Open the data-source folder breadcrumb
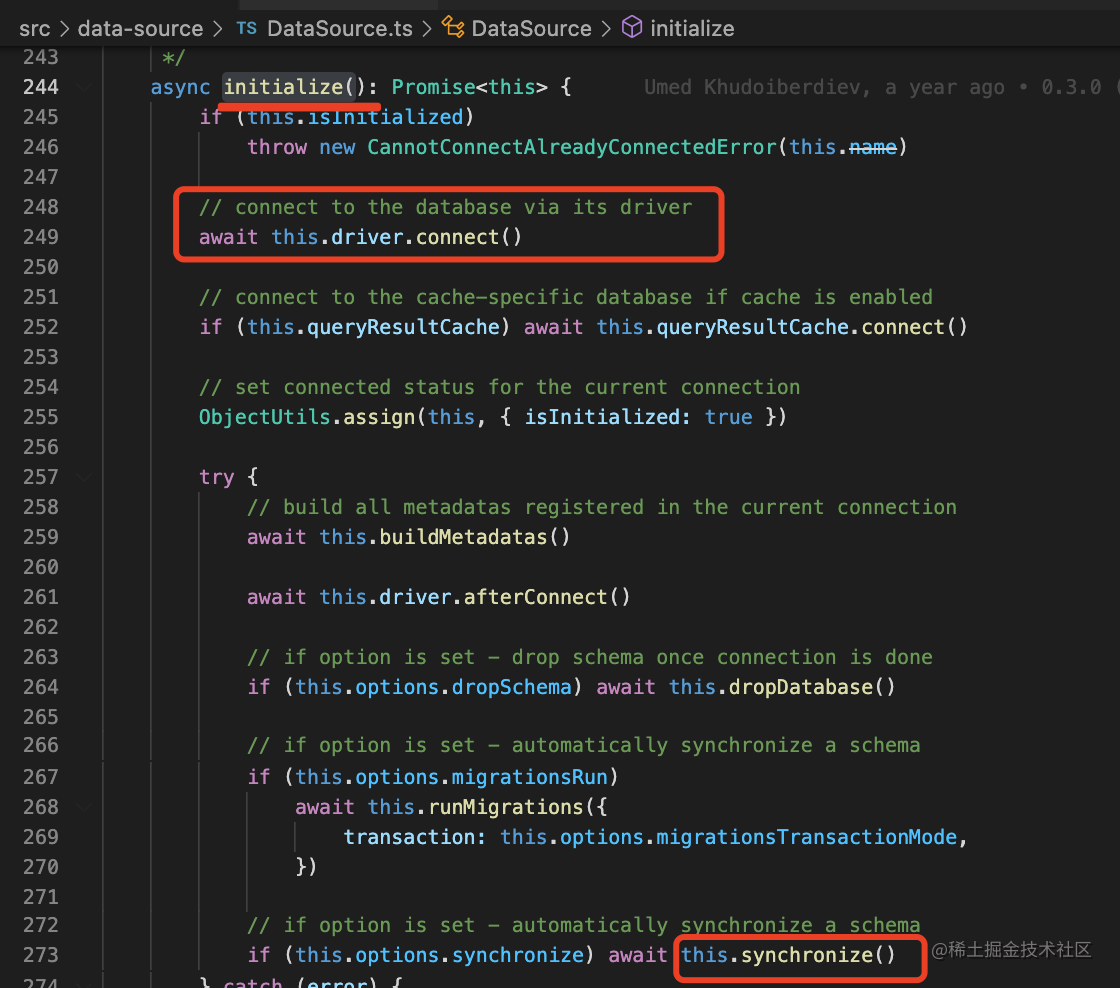Screen dimensions: 1120x988 [x=140, y=28]
